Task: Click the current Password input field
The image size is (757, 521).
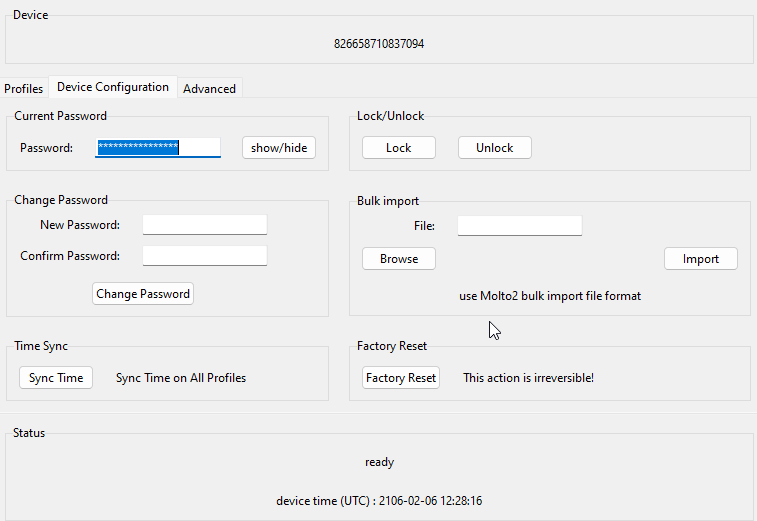Action: 158,148
